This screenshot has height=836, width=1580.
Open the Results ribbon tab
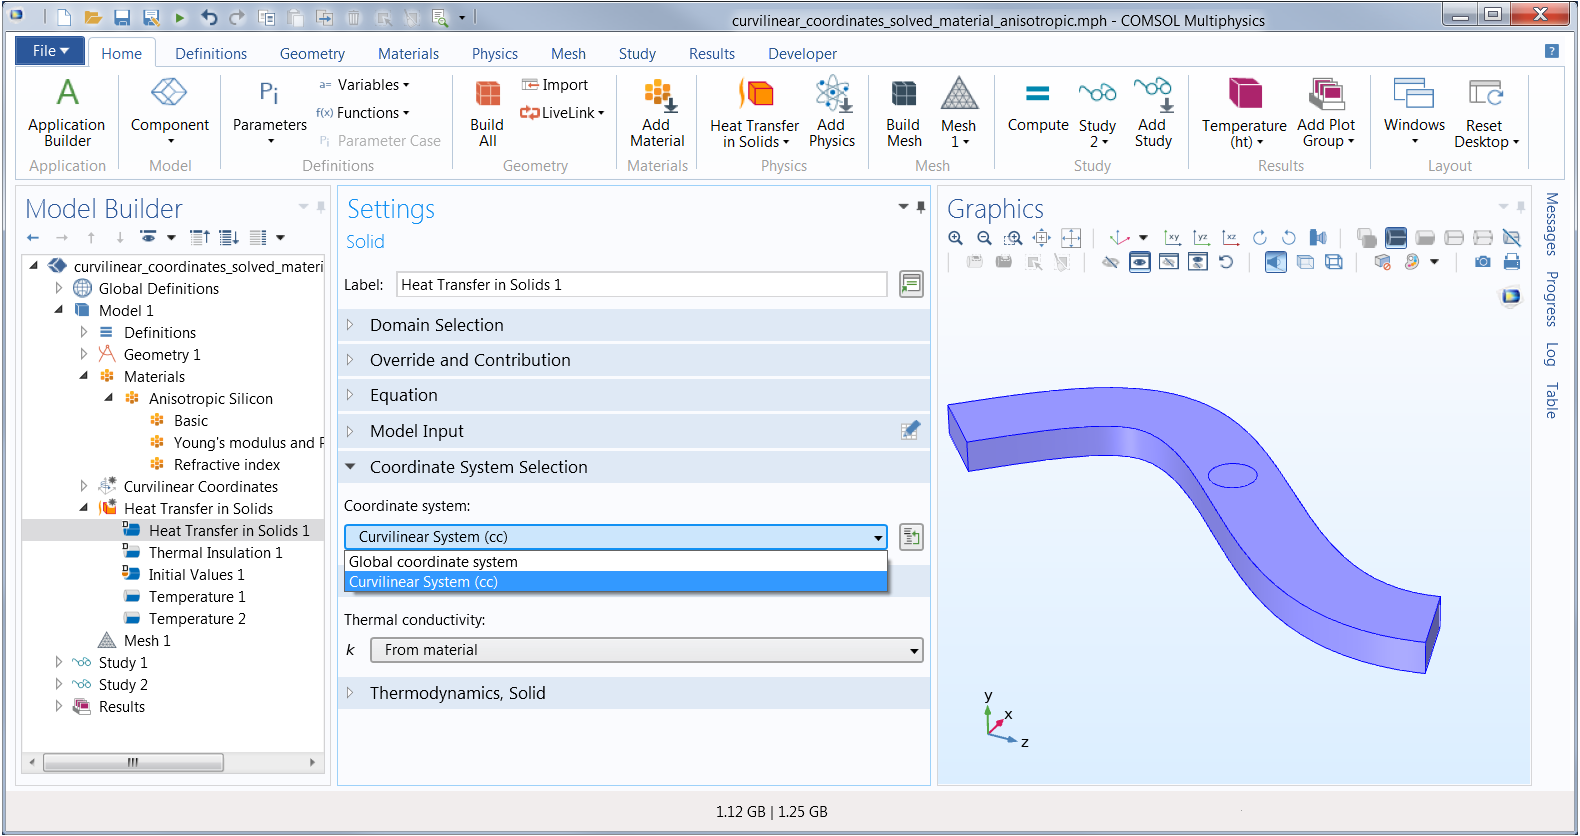[712, 54]
